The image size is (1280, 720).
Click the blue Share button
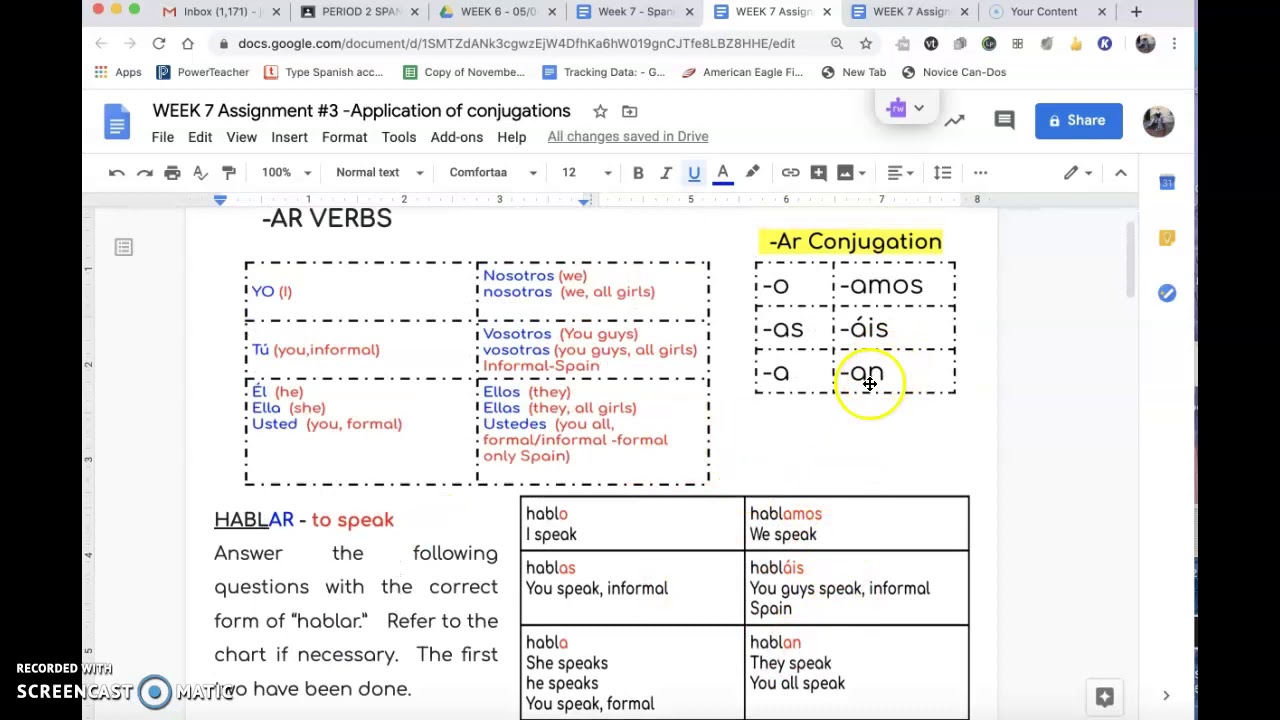click(x=1078, y=121)
